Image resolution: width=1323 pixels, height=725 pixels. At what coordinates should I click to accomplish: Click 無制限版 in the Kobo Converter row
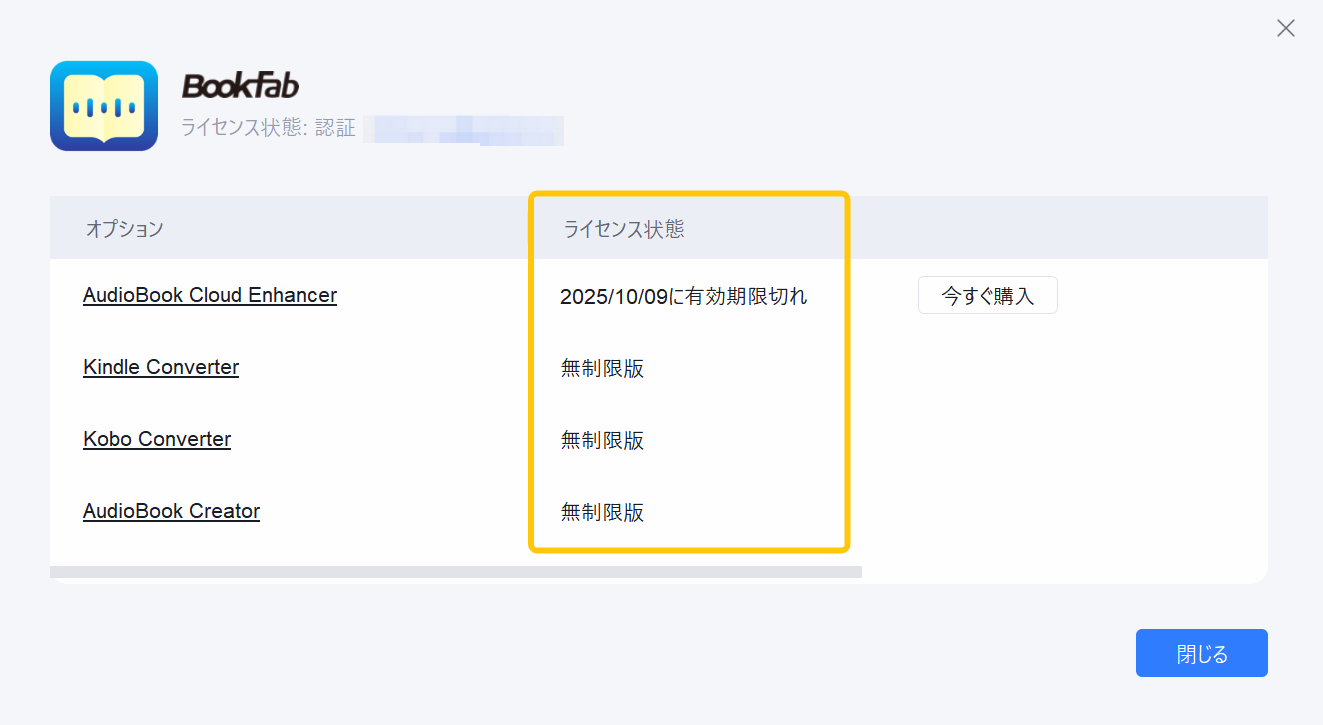[x=602, y=441]
